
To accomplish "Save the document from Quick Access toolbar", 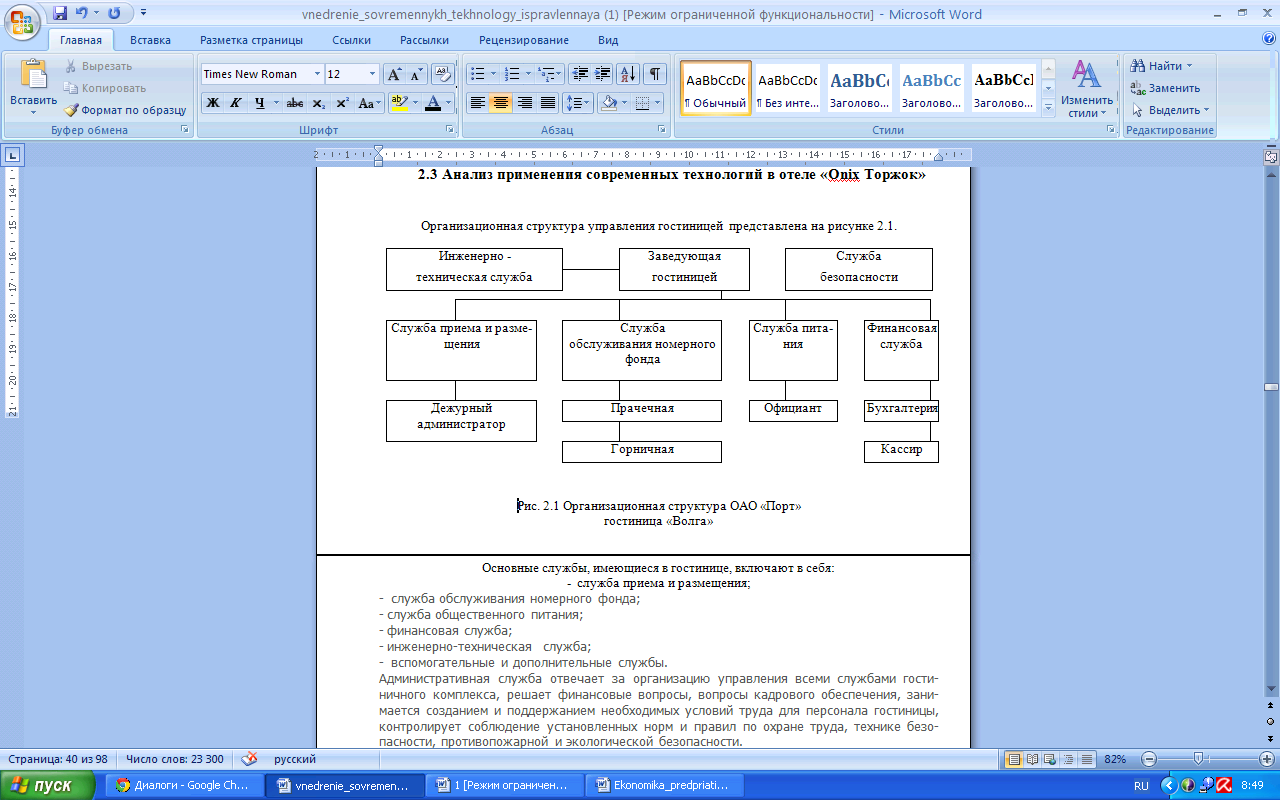I will click(60, 14).
